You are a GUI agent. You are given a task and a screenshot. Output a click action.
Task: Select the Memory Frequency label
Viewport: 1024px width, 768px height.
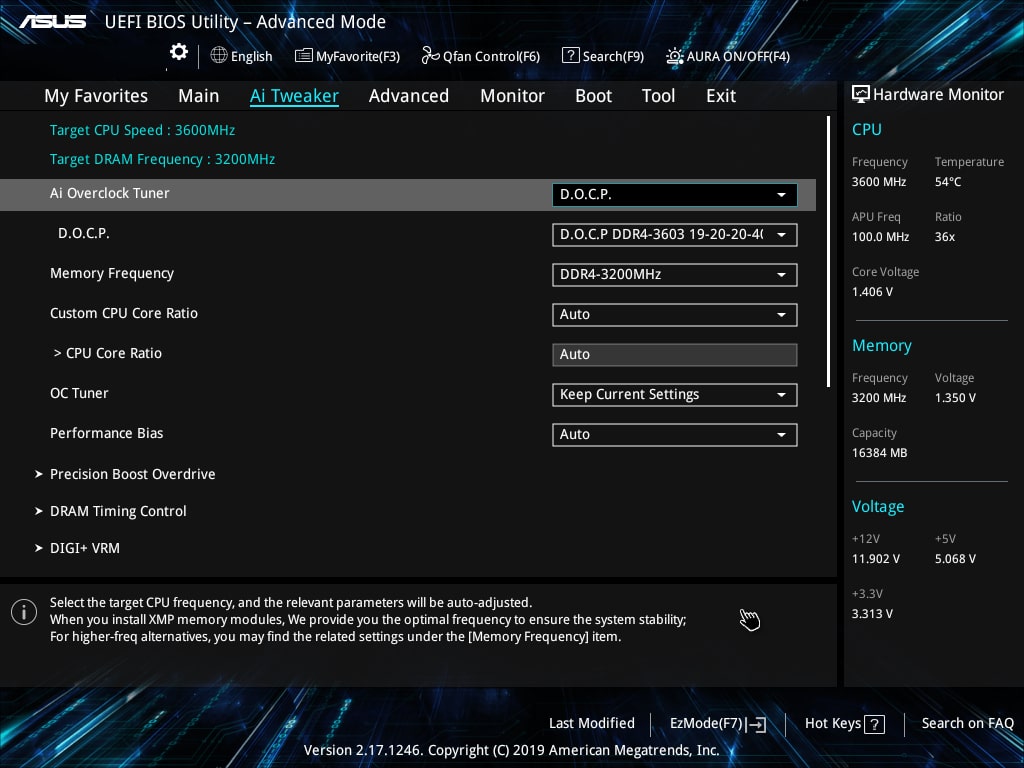pos(112,274)
